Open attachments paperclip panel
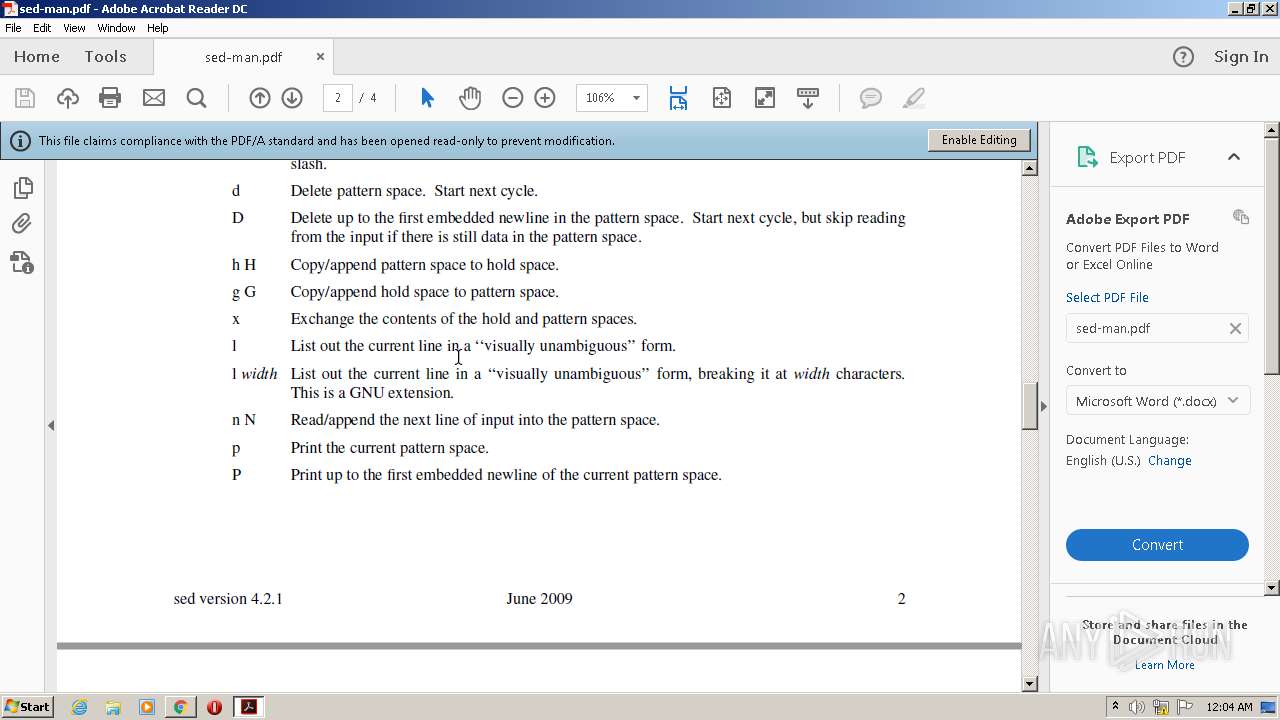Screen dimensions: 1280x720 point(22,224)
